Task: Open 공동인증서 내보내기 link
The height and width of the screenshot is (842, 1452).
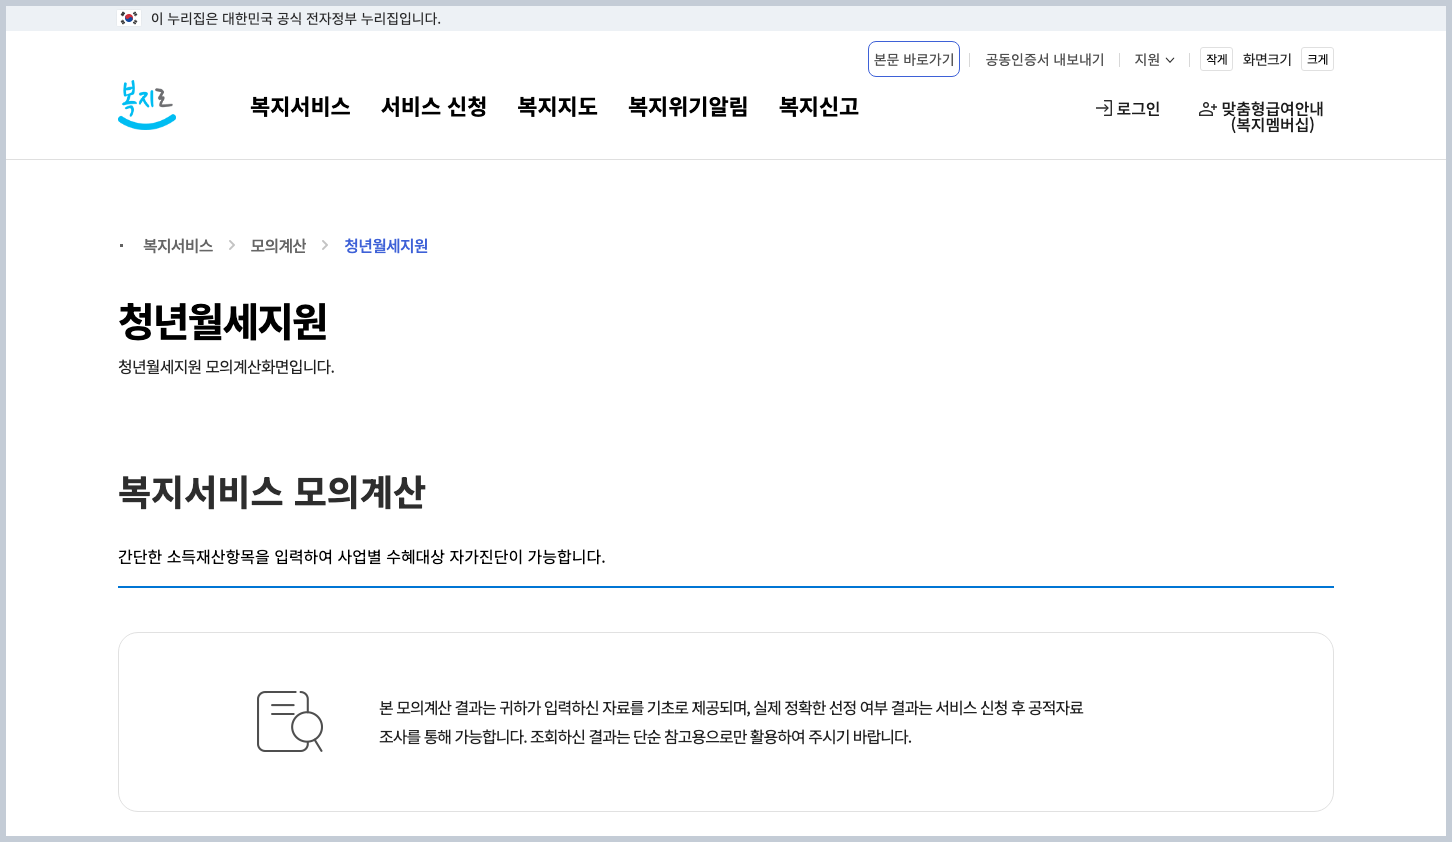Action: [x=1045, y=60]
